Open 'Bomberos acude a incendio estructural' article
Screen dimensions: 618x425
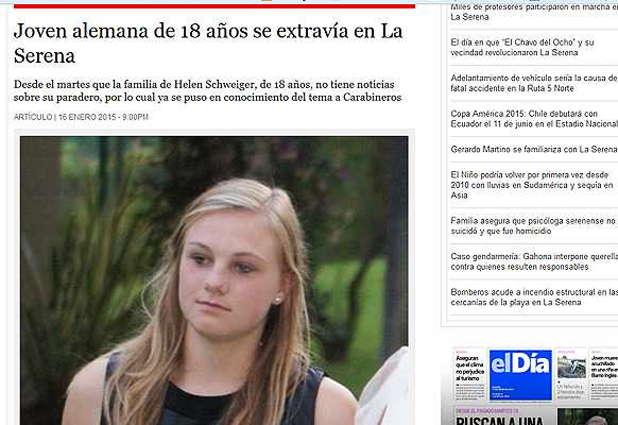pos(534,297)
